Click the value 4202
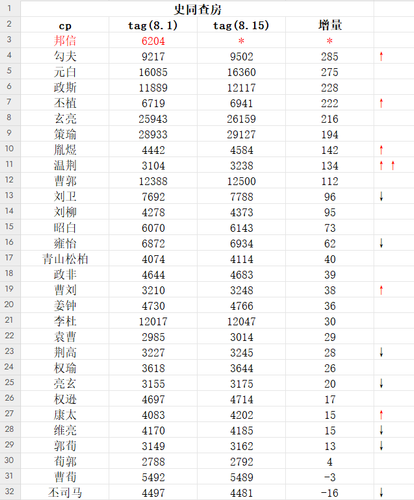Image resolution: width=414 pixels, height=500 pixels. tap(241, 415)
